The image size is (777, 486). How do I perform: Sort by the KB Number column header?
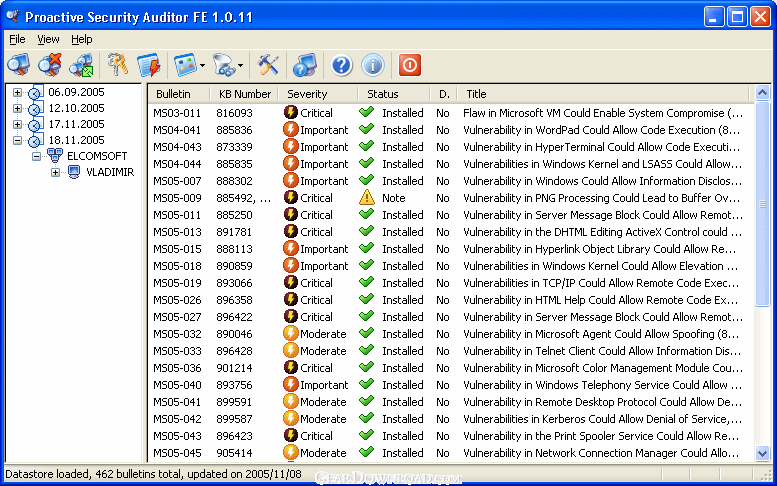coord(244,94)
